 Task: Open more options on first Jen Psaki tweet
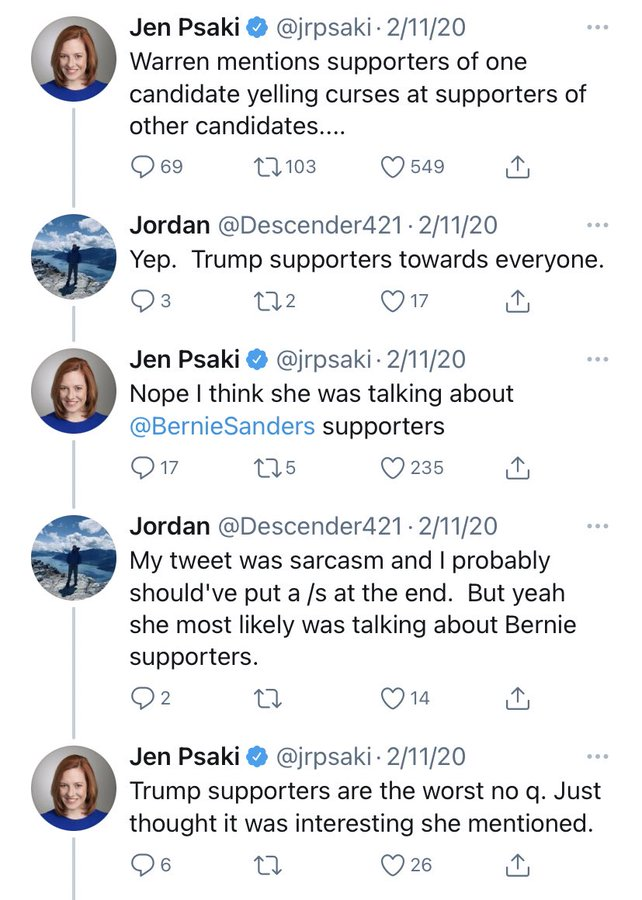[597, 27]
